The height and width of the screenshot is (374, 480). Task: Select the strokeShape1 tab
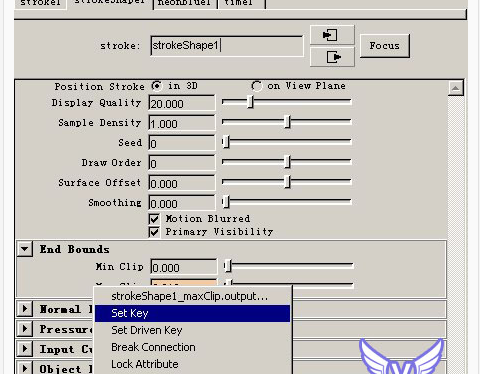[109, 3]
